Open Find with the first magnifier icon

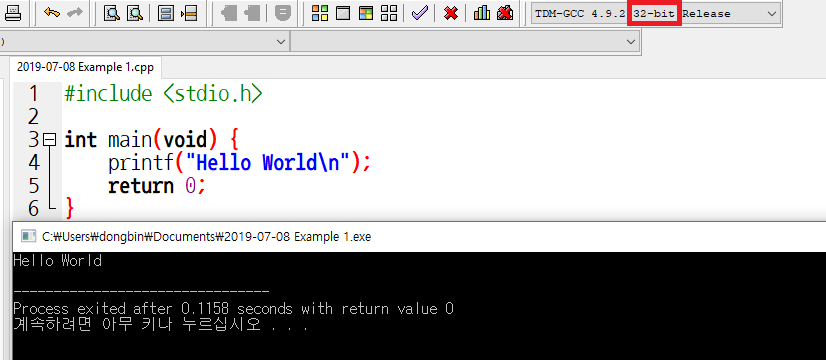tap(112, 13)
